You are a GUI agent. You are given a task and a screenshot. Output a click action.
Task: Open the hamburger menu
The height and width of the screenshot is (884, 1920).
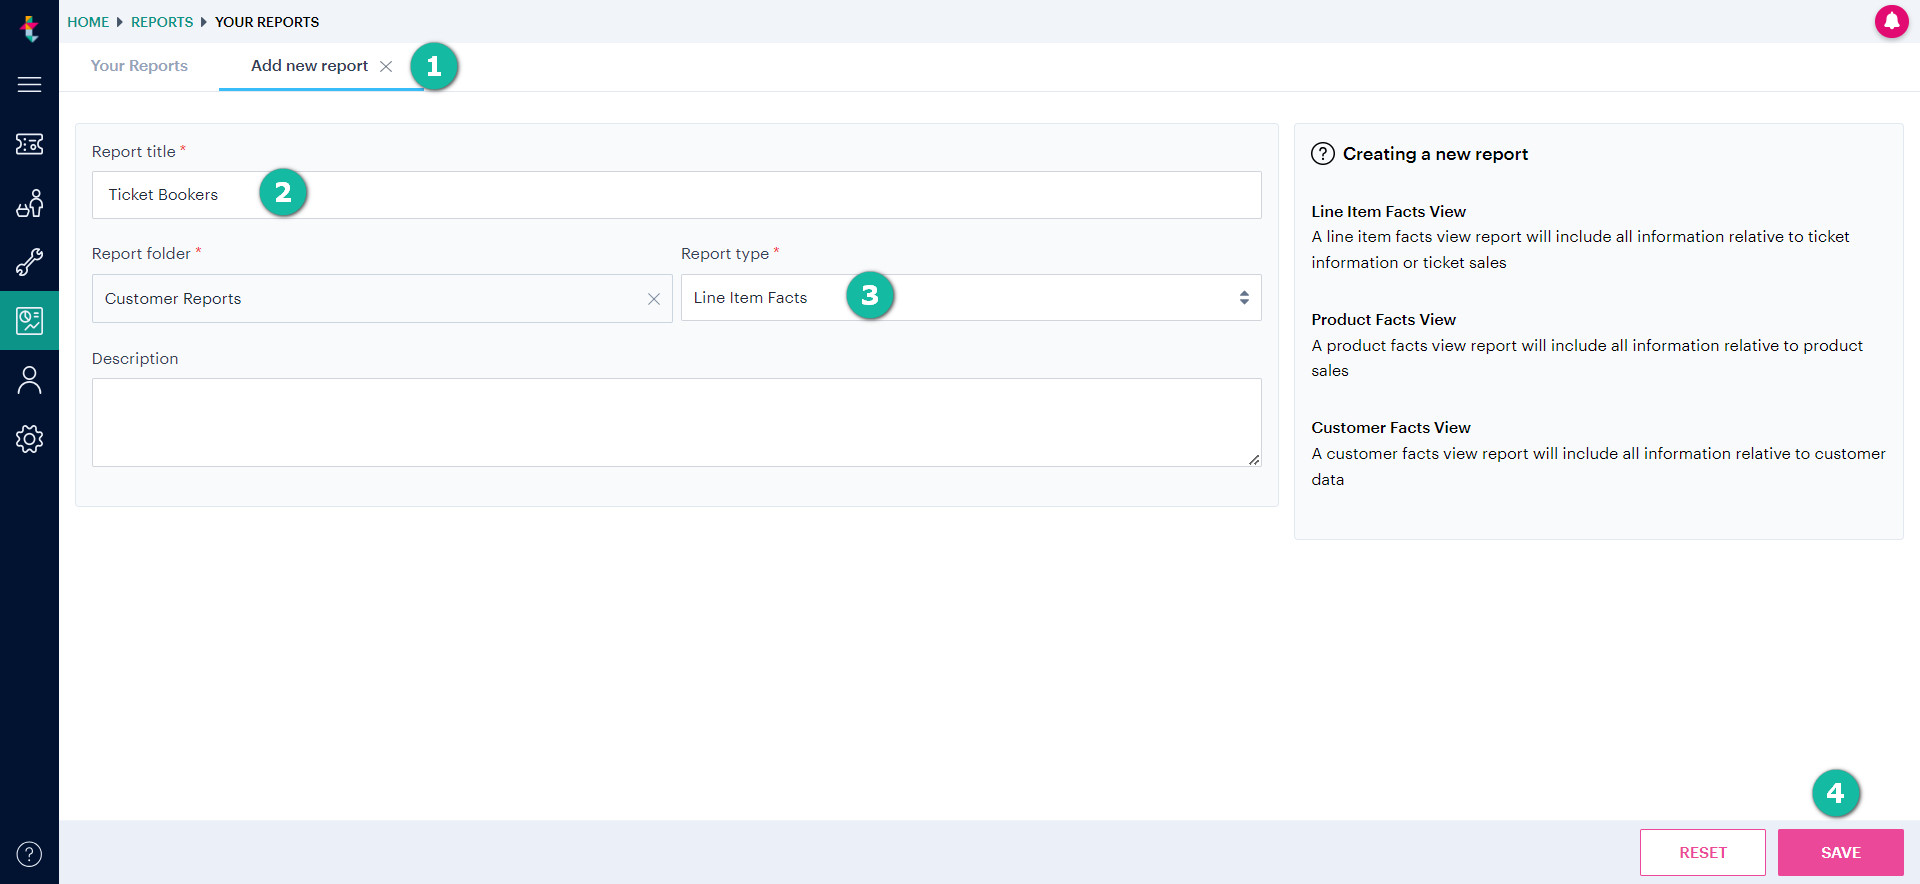click(x=30, y=85)
